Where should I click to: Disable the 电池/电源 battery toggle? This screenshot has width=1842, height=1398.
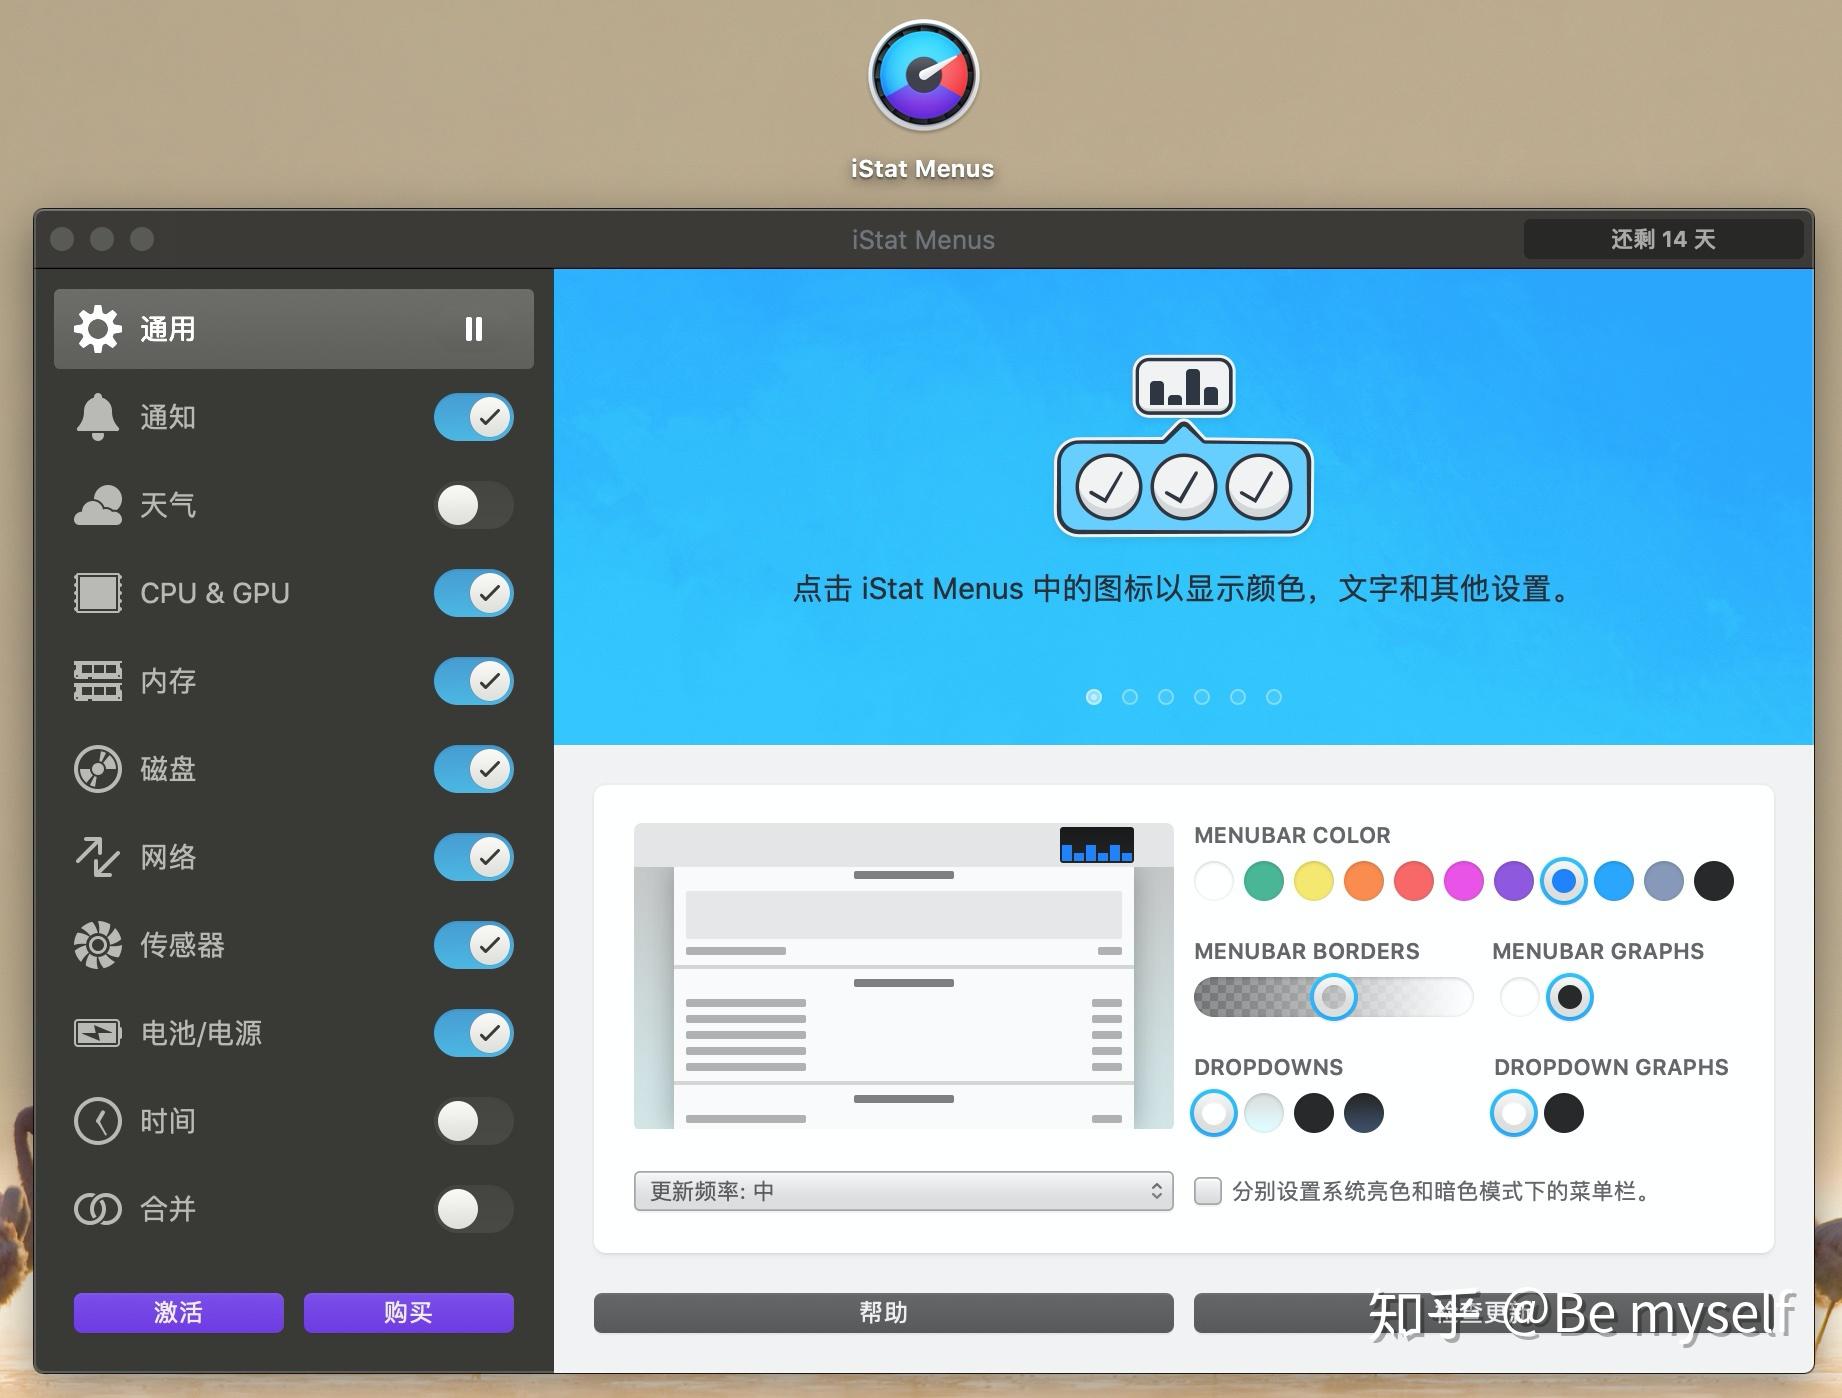point(474,1033)
